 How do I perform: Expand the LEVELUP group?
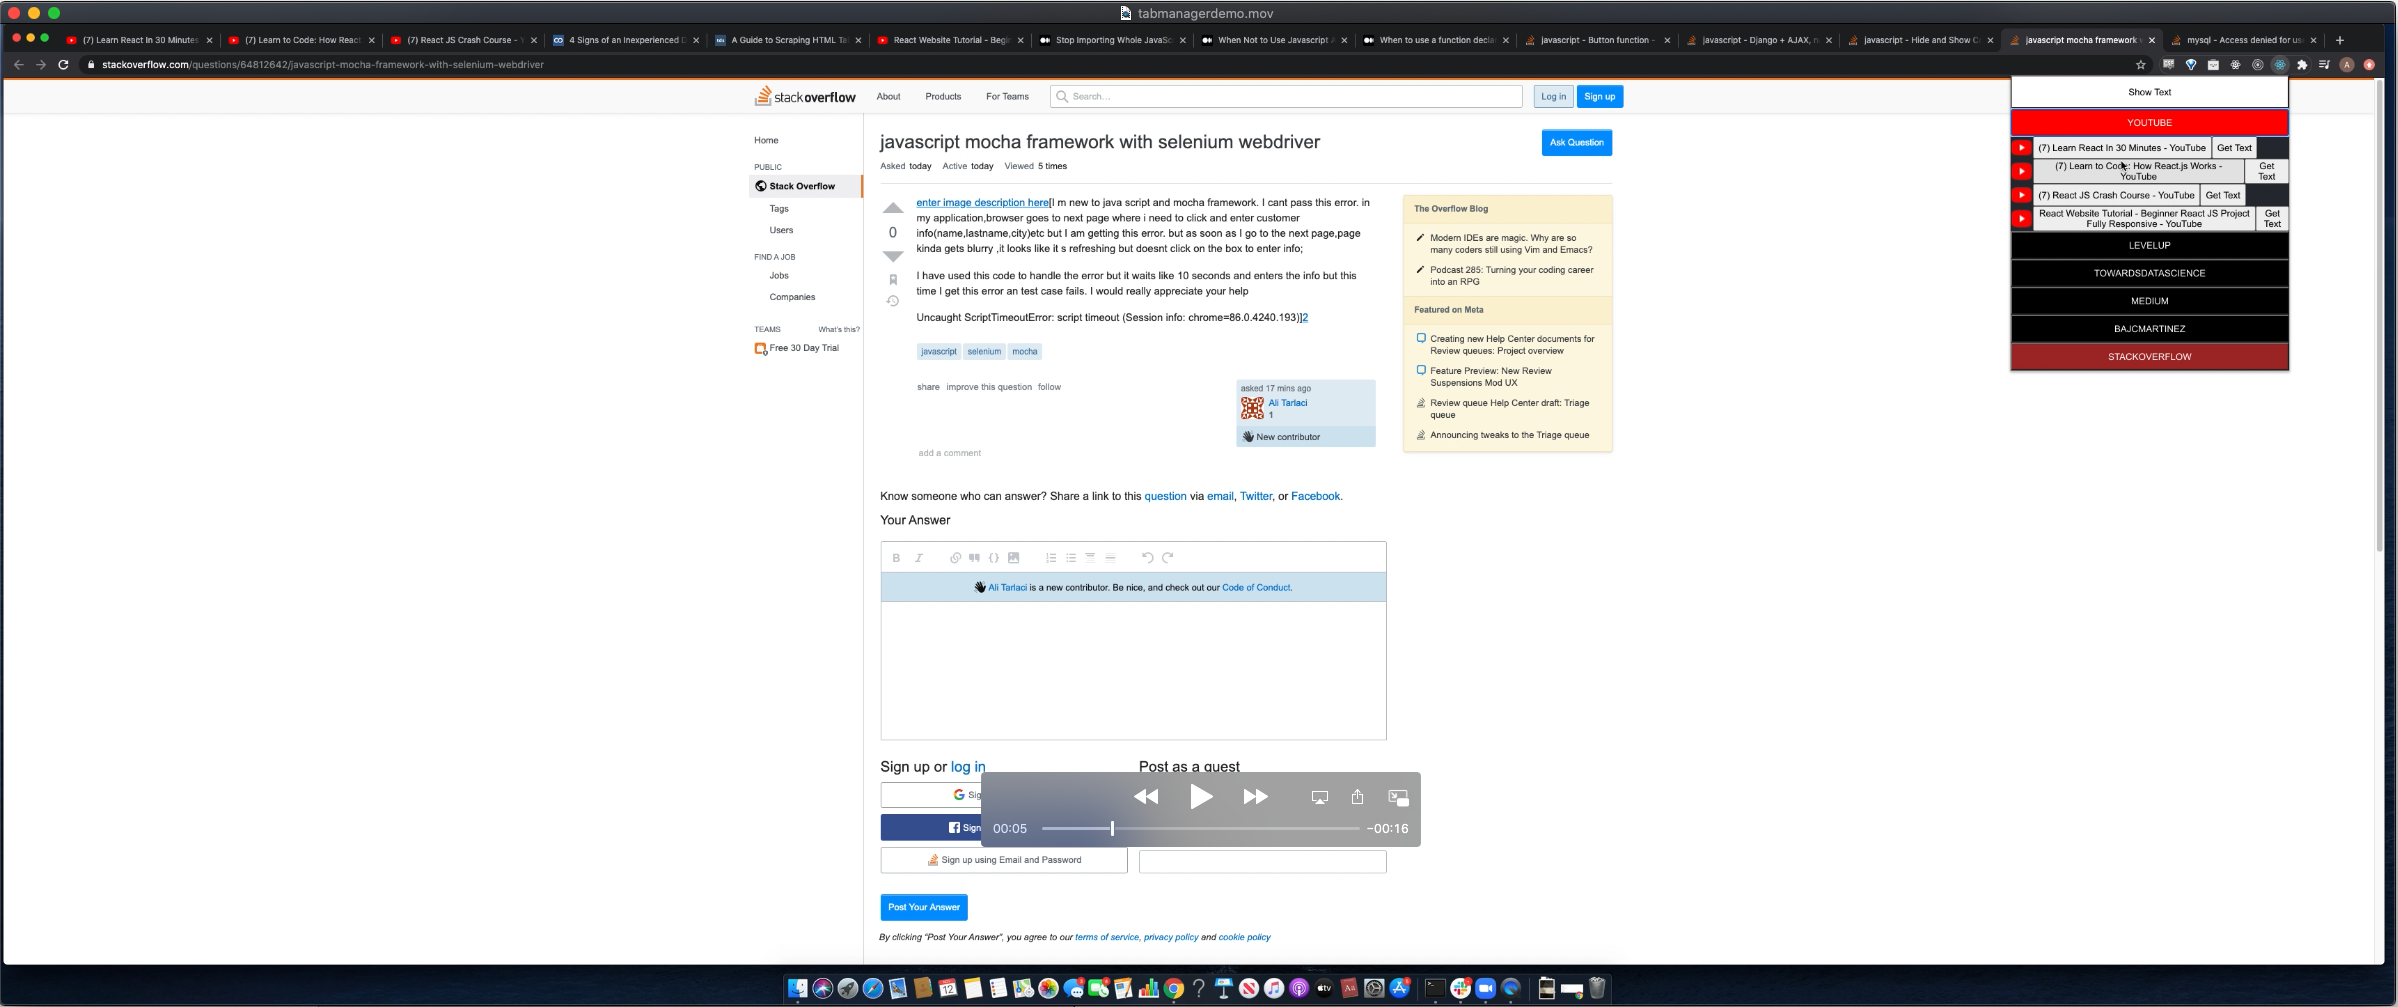pos(2149,245)
